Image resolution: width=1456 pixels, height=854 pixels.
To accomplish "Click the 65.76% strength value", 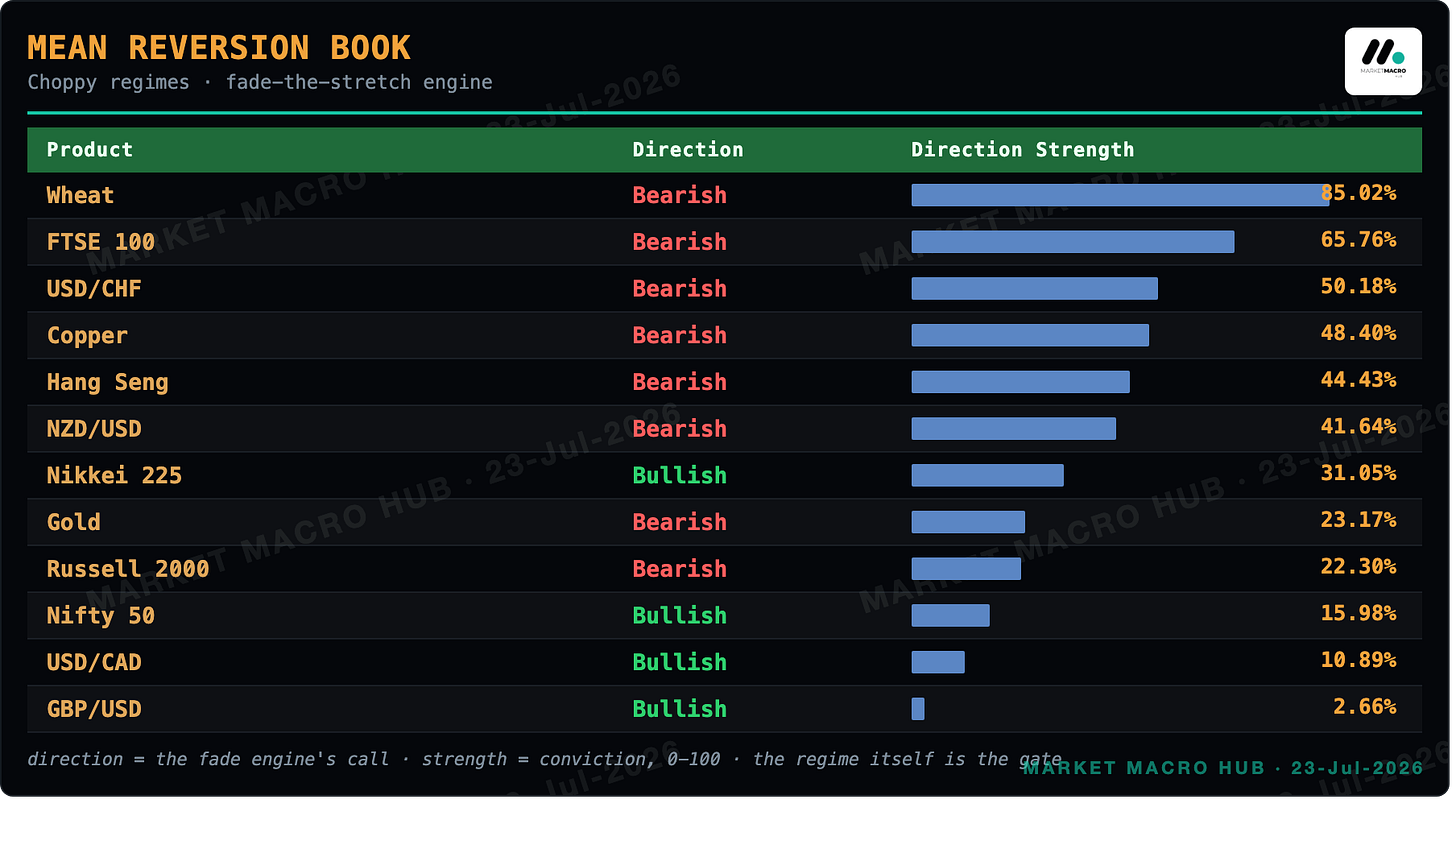I will click(1359, 240).
